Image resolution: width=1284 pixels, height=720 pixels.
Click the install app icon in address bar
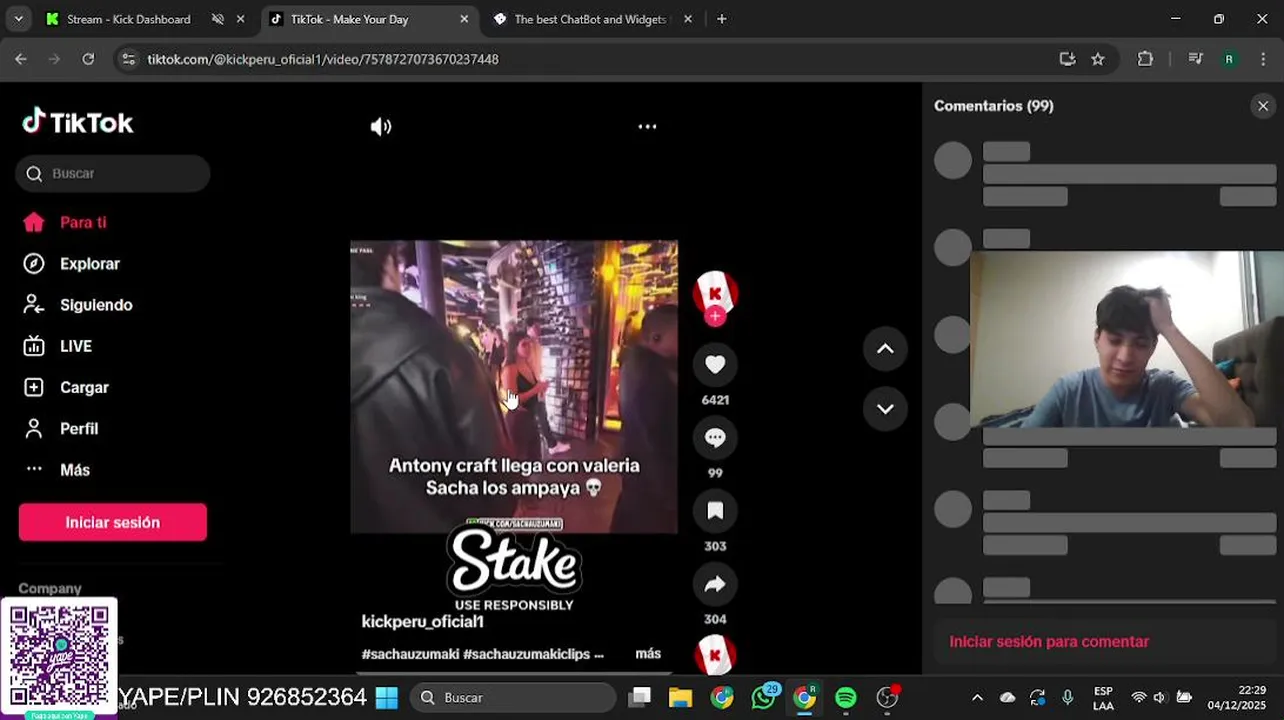[1067, 59]
